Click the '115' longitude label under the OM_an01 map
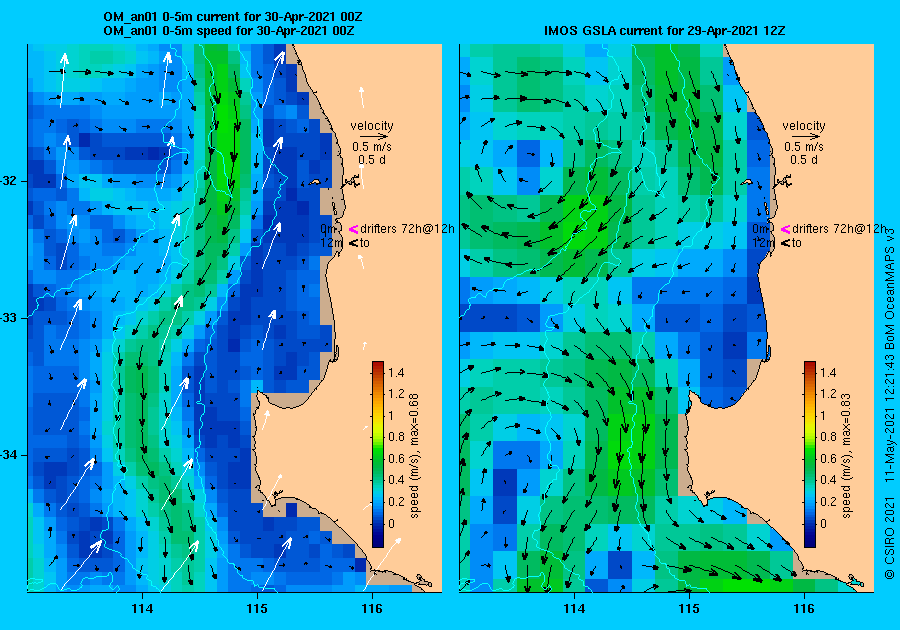This screenshot has width=900, height=630. click(257, 609)
